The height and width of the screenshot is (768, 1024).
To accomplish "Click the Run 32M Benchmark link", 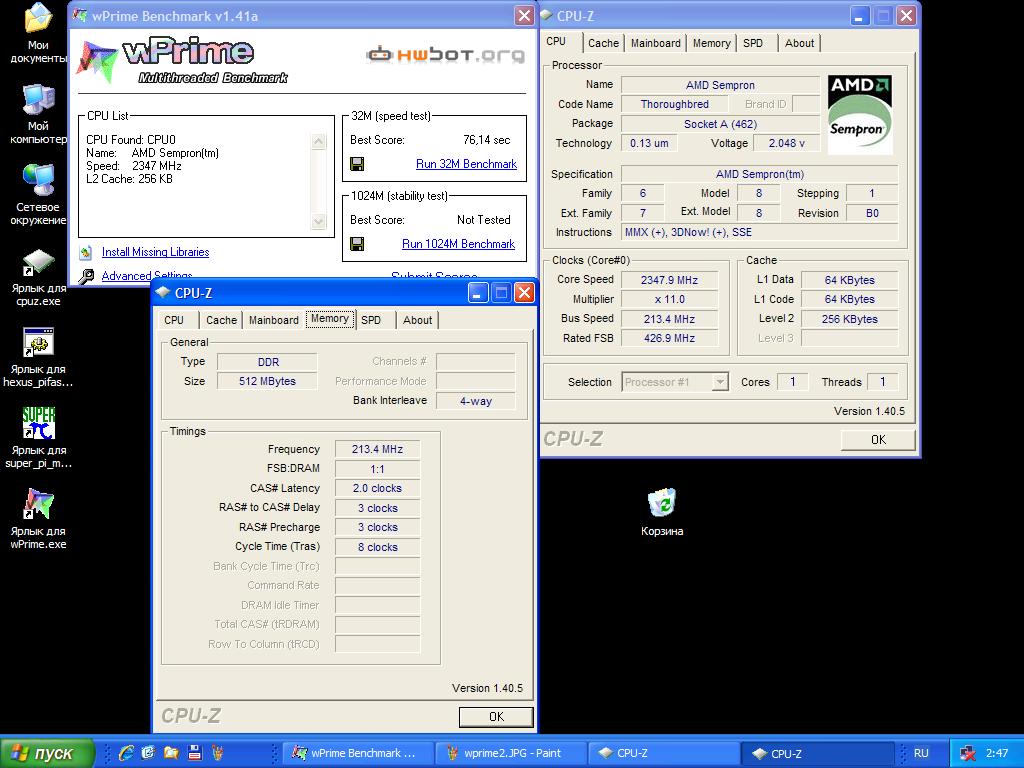I will [x=466, y=164].
